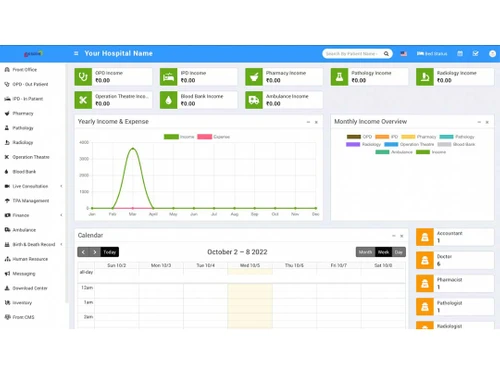Image resolution: width=500 pixels, height=375 pixels.
Task: Click the Operation Theatre Income scissors icon
Action: click(83, 100)
